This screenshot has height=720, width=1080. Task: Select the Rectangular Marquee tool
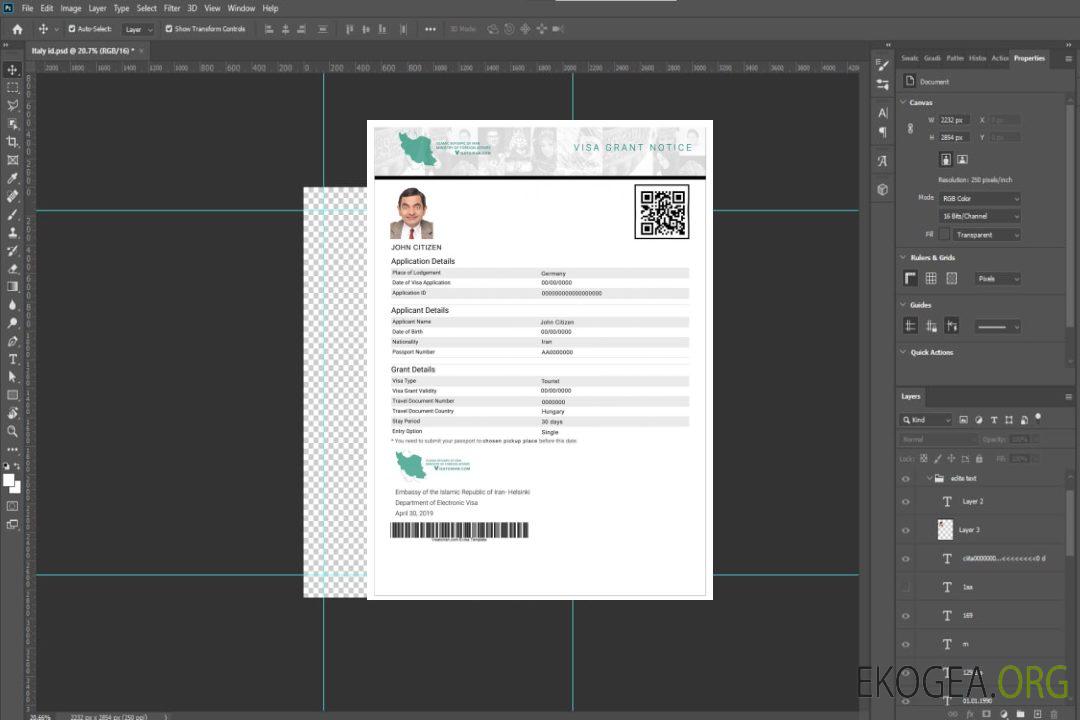[x=12, y=88]
